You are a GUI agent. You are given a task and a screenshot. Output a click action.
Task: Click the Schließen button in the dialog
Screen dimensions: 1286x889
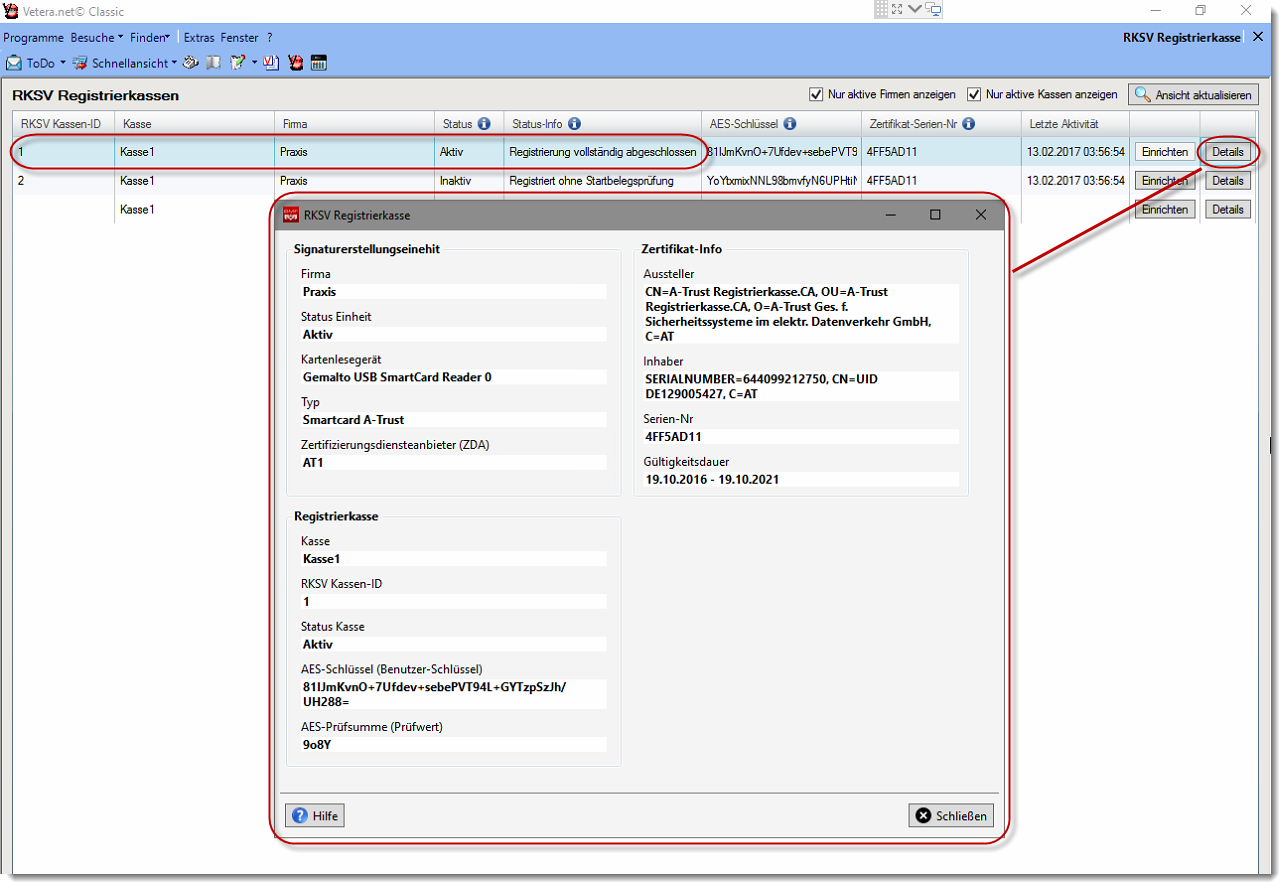pyautogui.click(x=951, y=816)
